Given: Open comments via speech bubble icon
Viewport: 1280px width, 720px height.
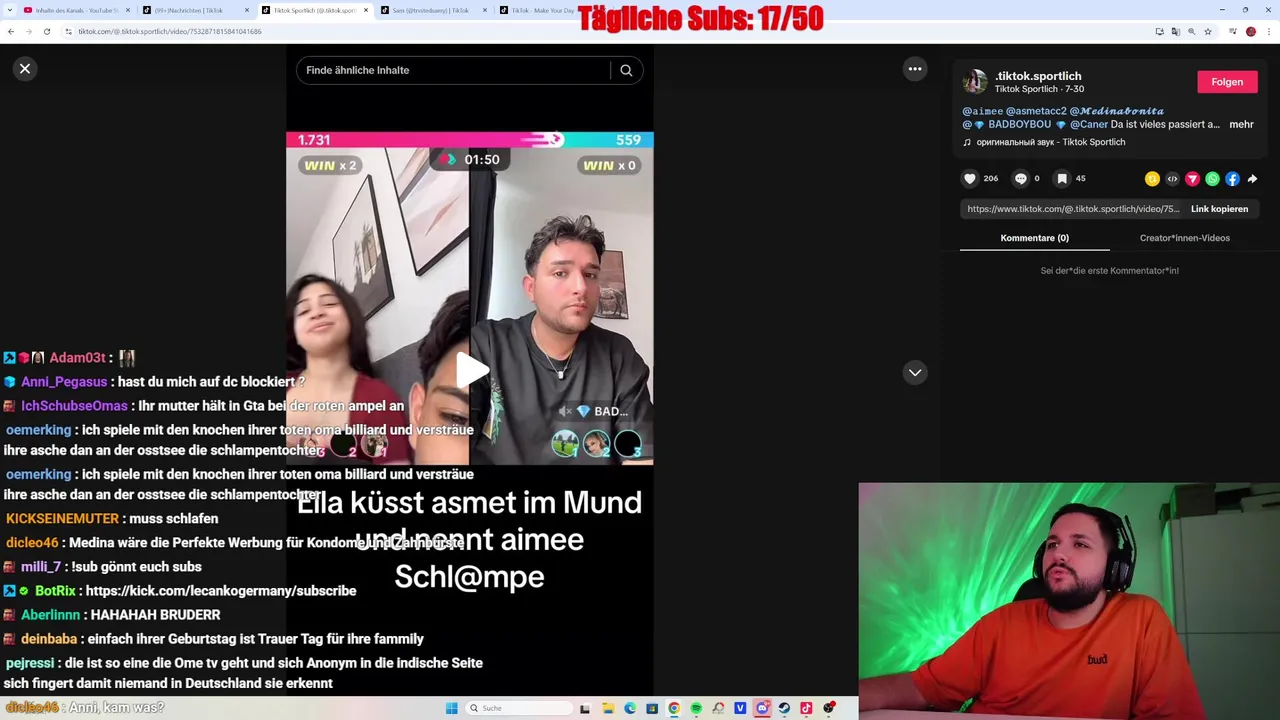Looking at the screenshot, I should 1020,178.
